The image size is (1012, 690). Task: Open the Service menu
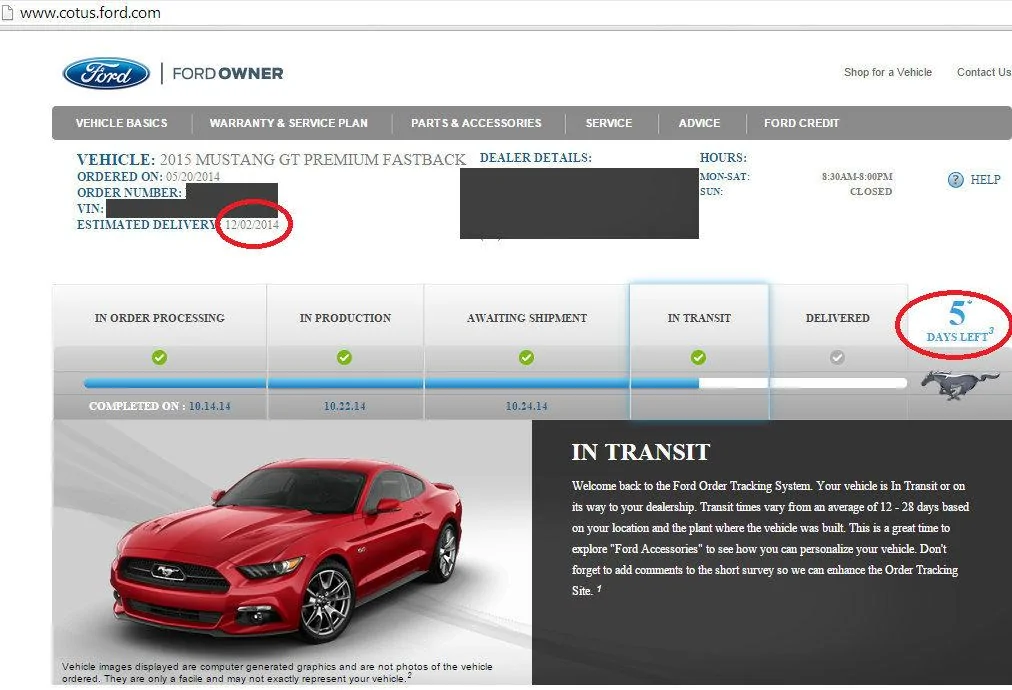(609, 123)
